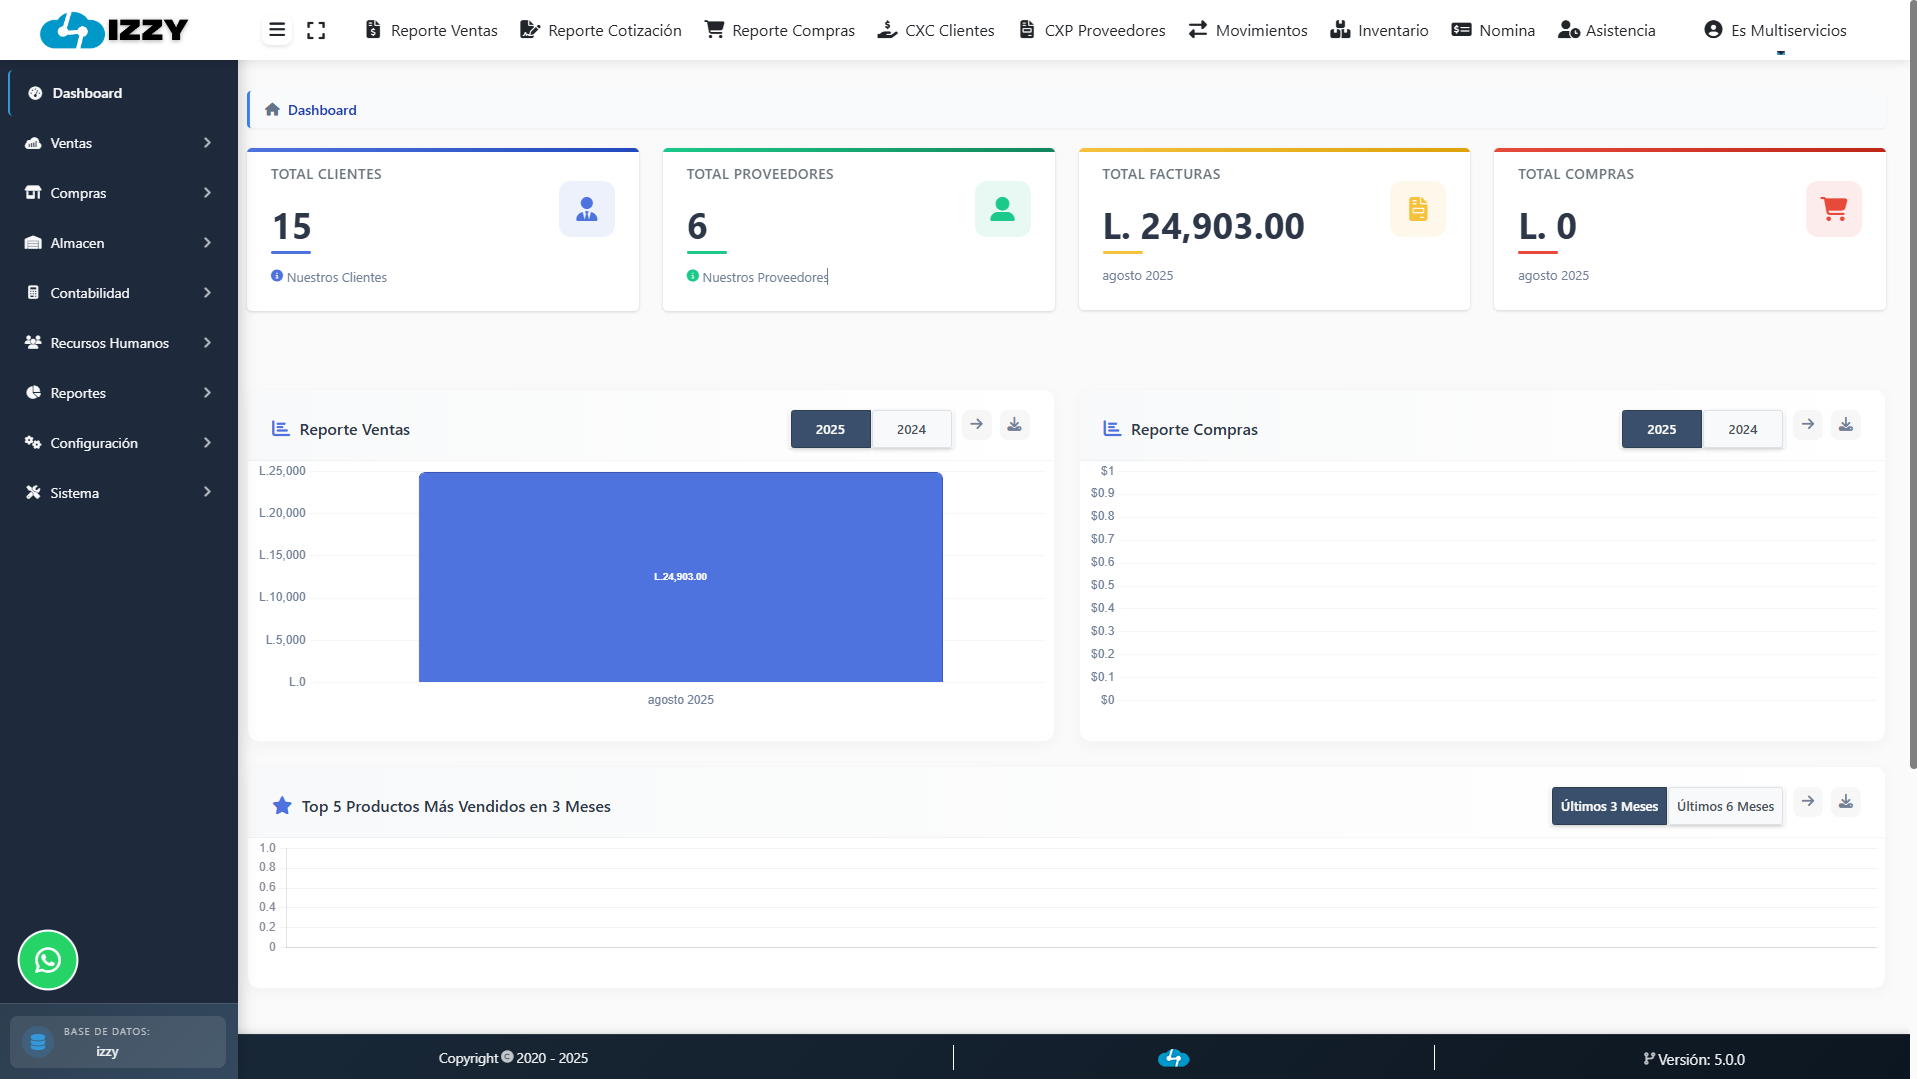Image resolution: width=1917 pixels, height=1079 pixels.
Task: Click the Total Compras shopping cart icon
Action: pos(1833,209)
